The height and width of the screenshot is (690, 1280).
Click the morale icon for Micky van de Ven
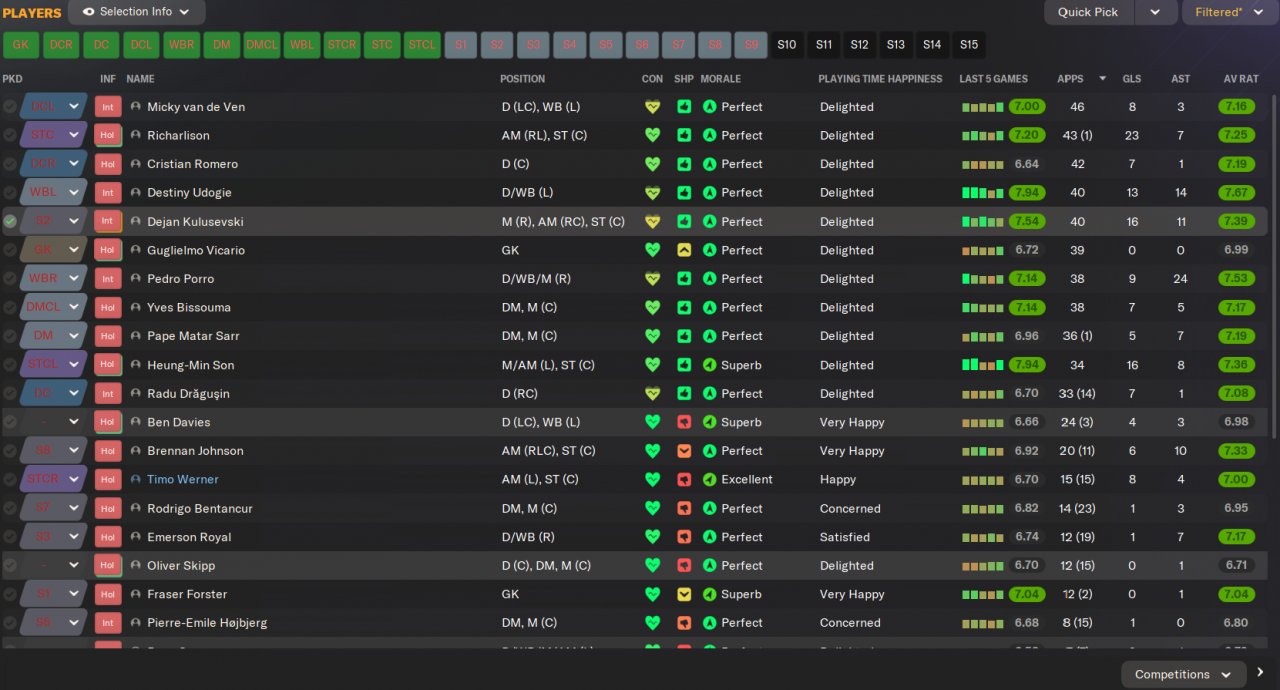click(x=710, y=107)
